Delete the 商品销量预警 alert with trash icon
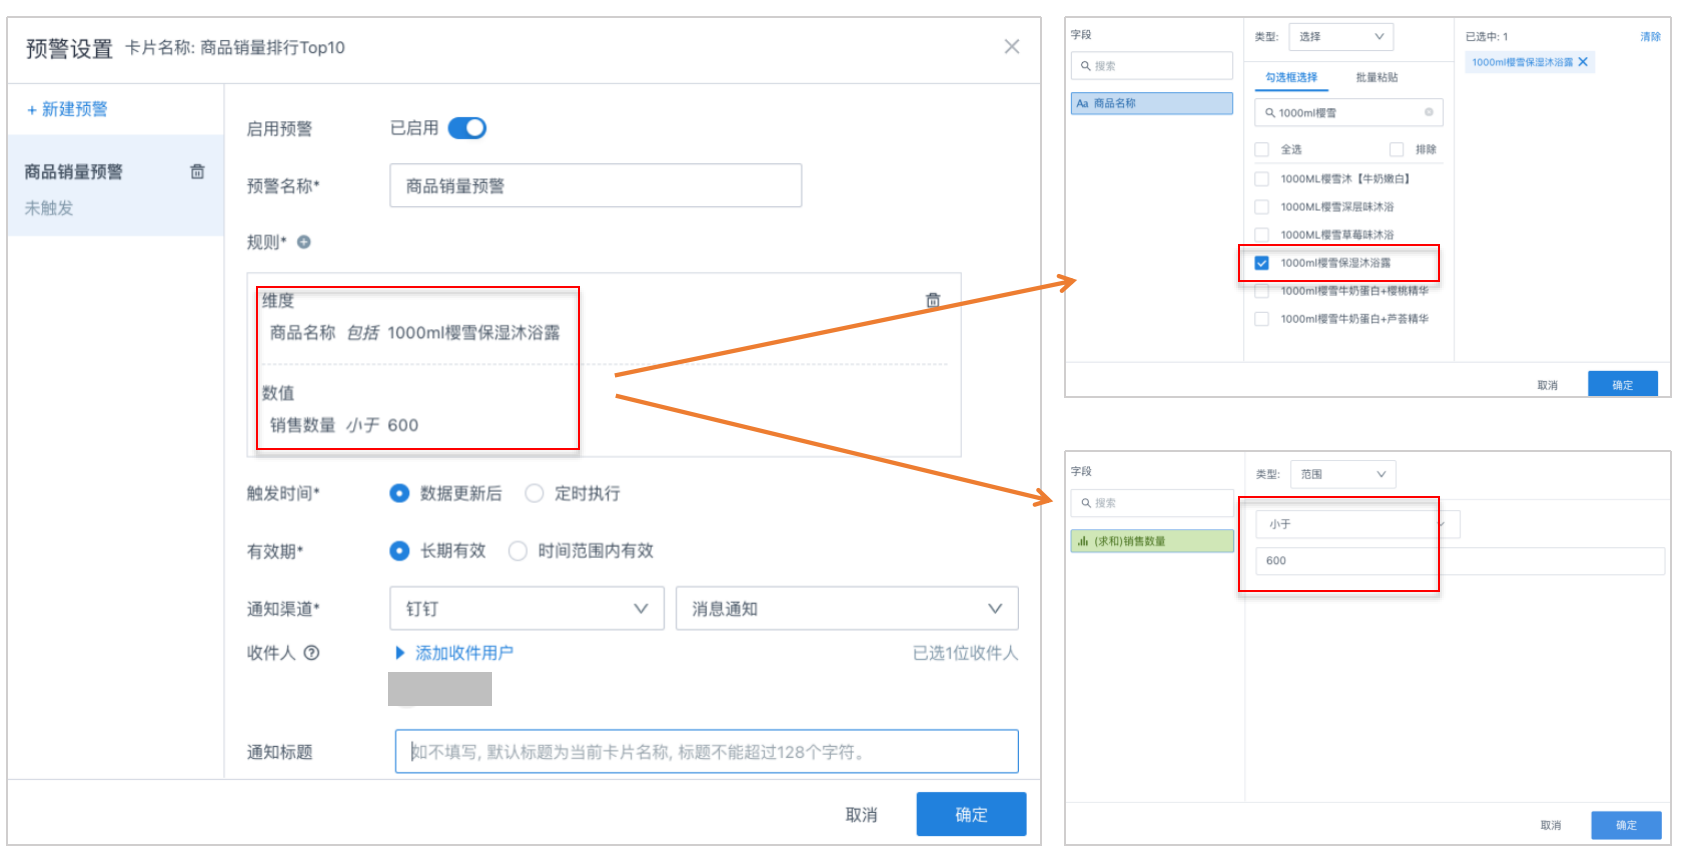The height and width of the screenshot is (860, 1690). tap(197, 172)
